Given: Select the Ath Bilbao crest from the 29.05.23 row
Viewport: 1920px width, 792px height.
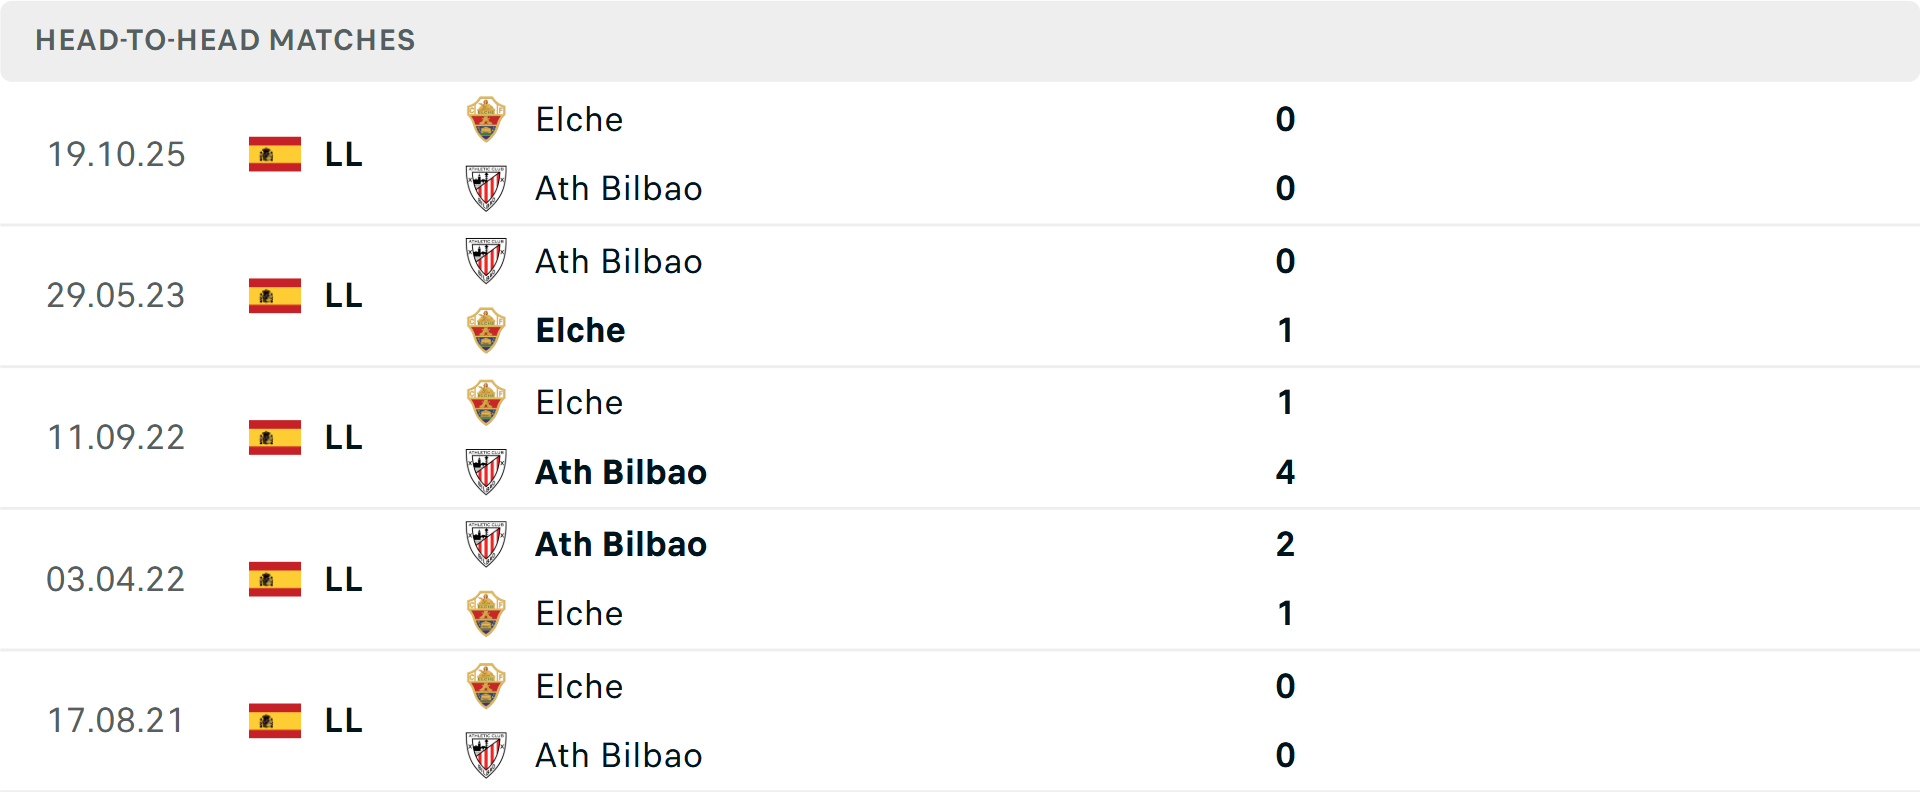Looking at the screenshot, I should [487, 261].
